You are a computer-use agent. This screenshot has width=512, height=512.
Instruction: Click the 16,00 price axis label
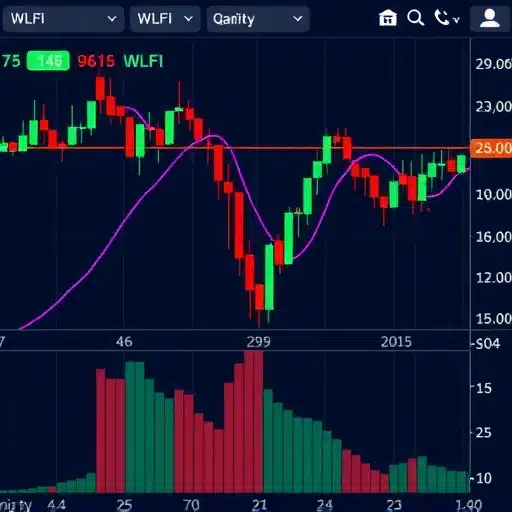coord(493,237)
